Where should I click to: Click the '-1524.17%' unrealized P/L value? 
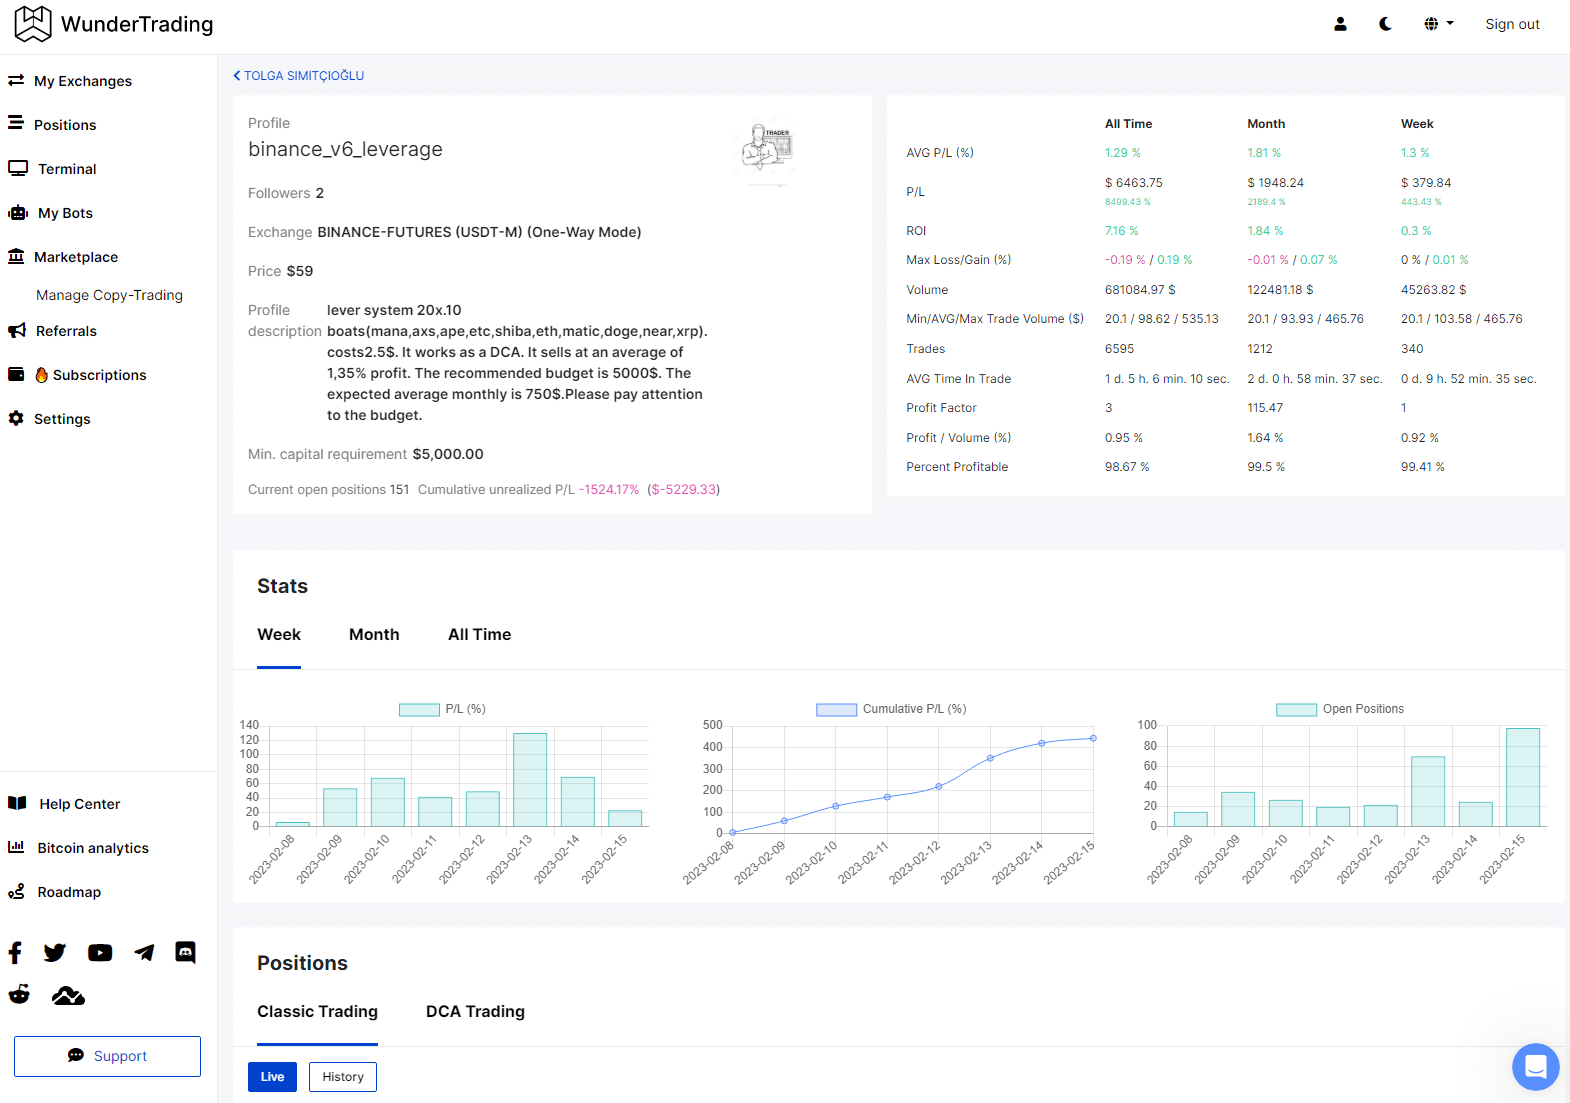tap(609, 490)
